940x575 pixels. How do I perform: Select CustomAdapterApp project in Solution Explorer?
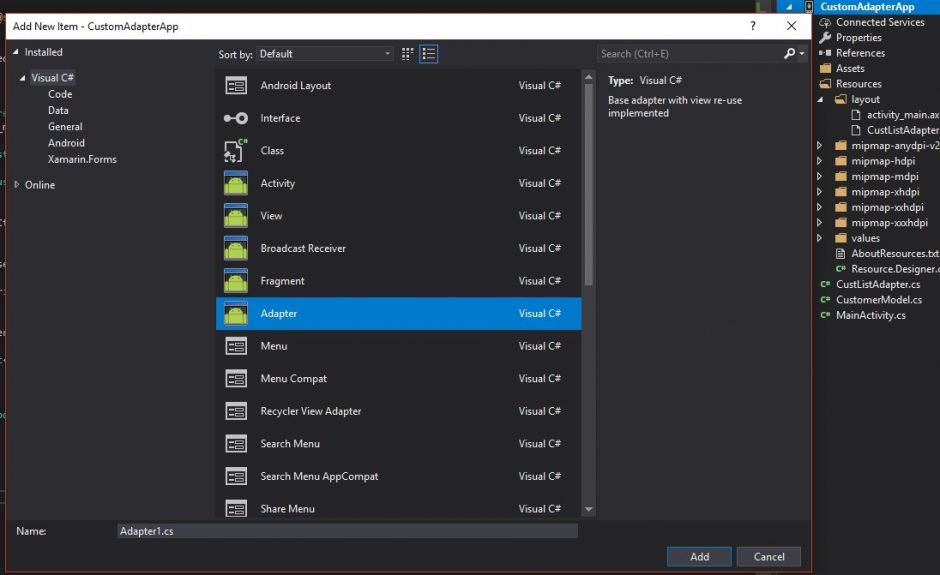(867, 7)
